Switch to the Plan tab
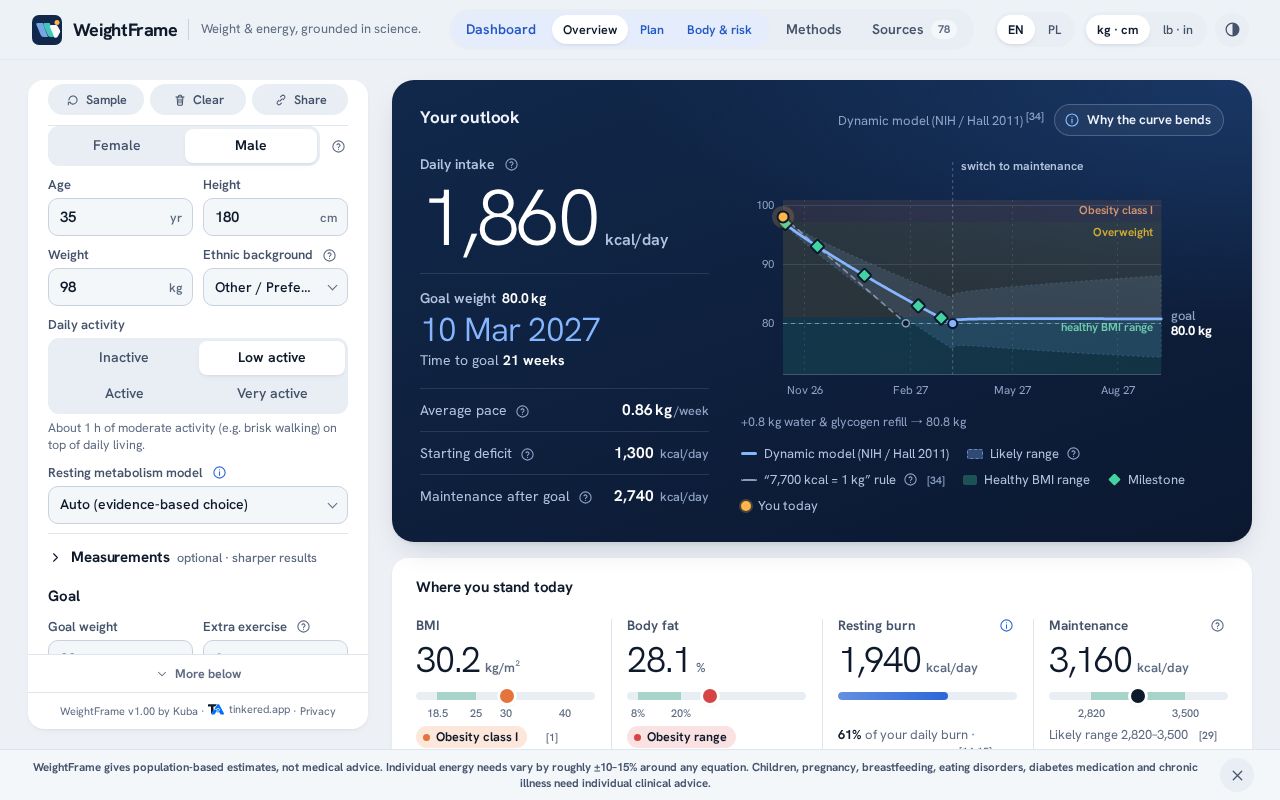This screenshot has width=1280, height=800. (652, 30)
